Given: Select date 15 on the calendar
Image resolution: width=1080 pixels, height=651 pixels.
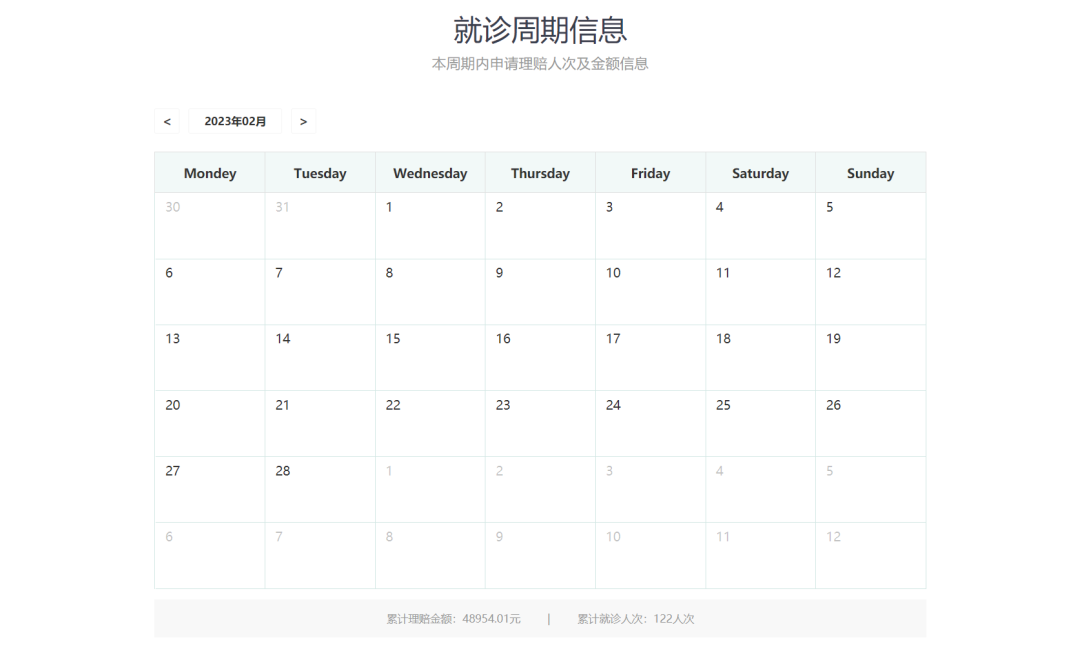Looking at the screenshot, I should pos(430,358).
